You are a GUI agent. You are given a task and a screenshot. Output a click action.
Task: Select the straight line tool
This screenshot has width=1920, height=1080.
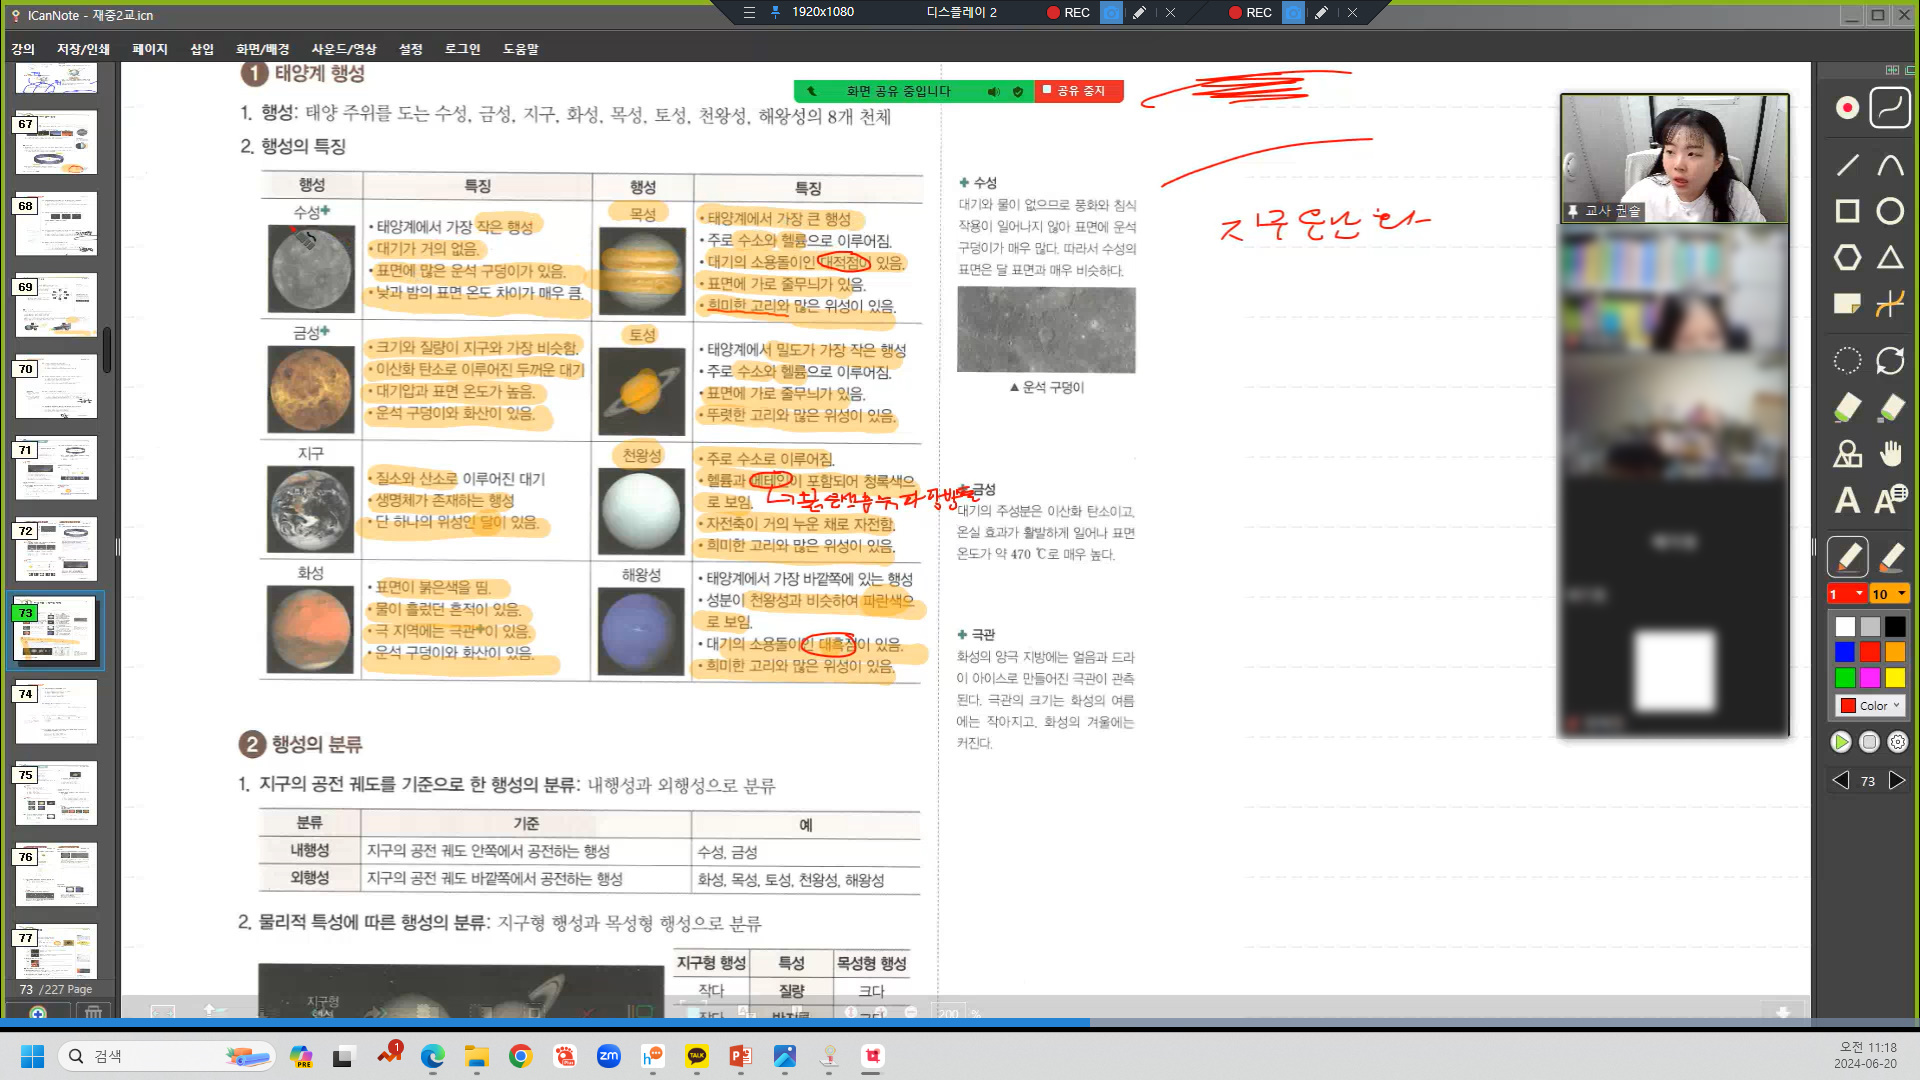tap(1847, 165)
